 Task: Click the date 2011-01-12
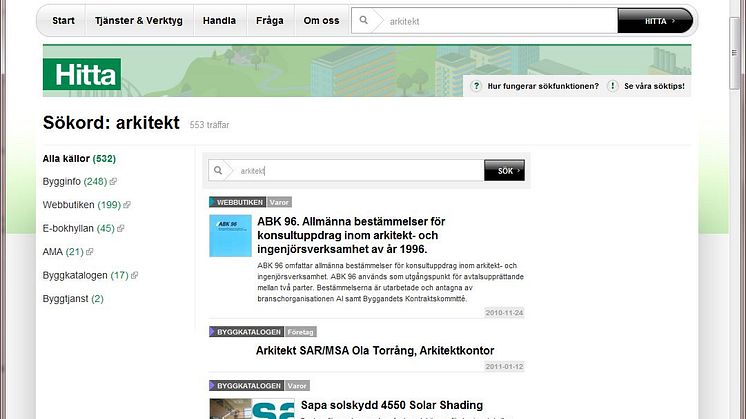[x=504, y=366]
